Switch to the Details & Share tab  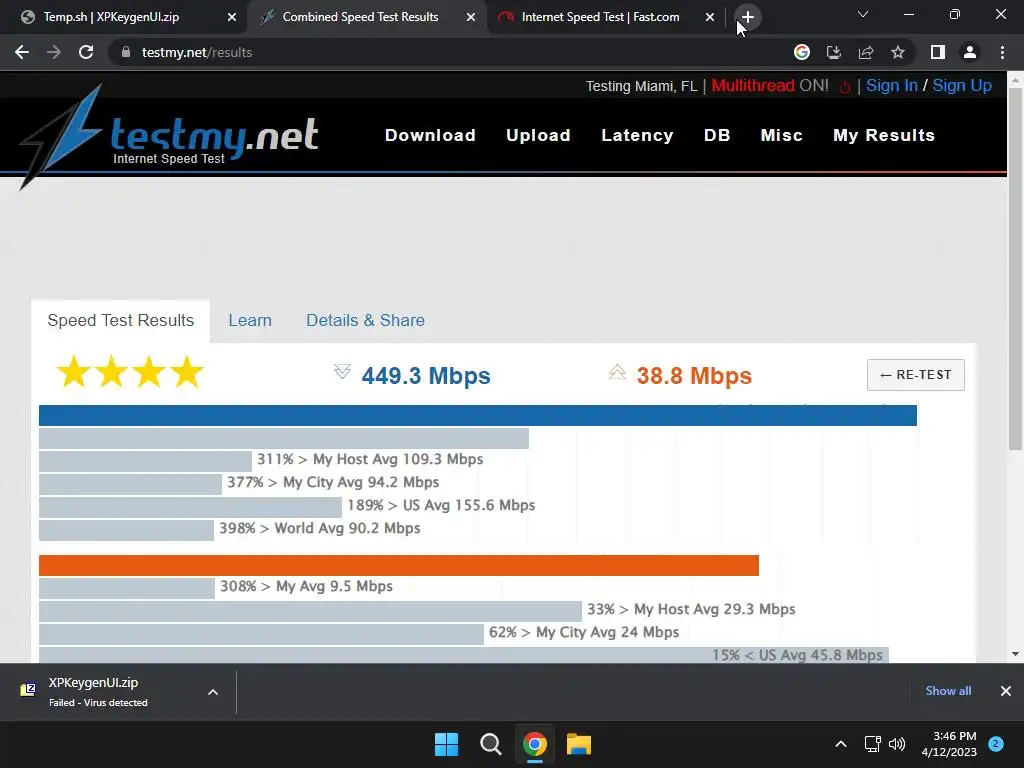(365, 321)
